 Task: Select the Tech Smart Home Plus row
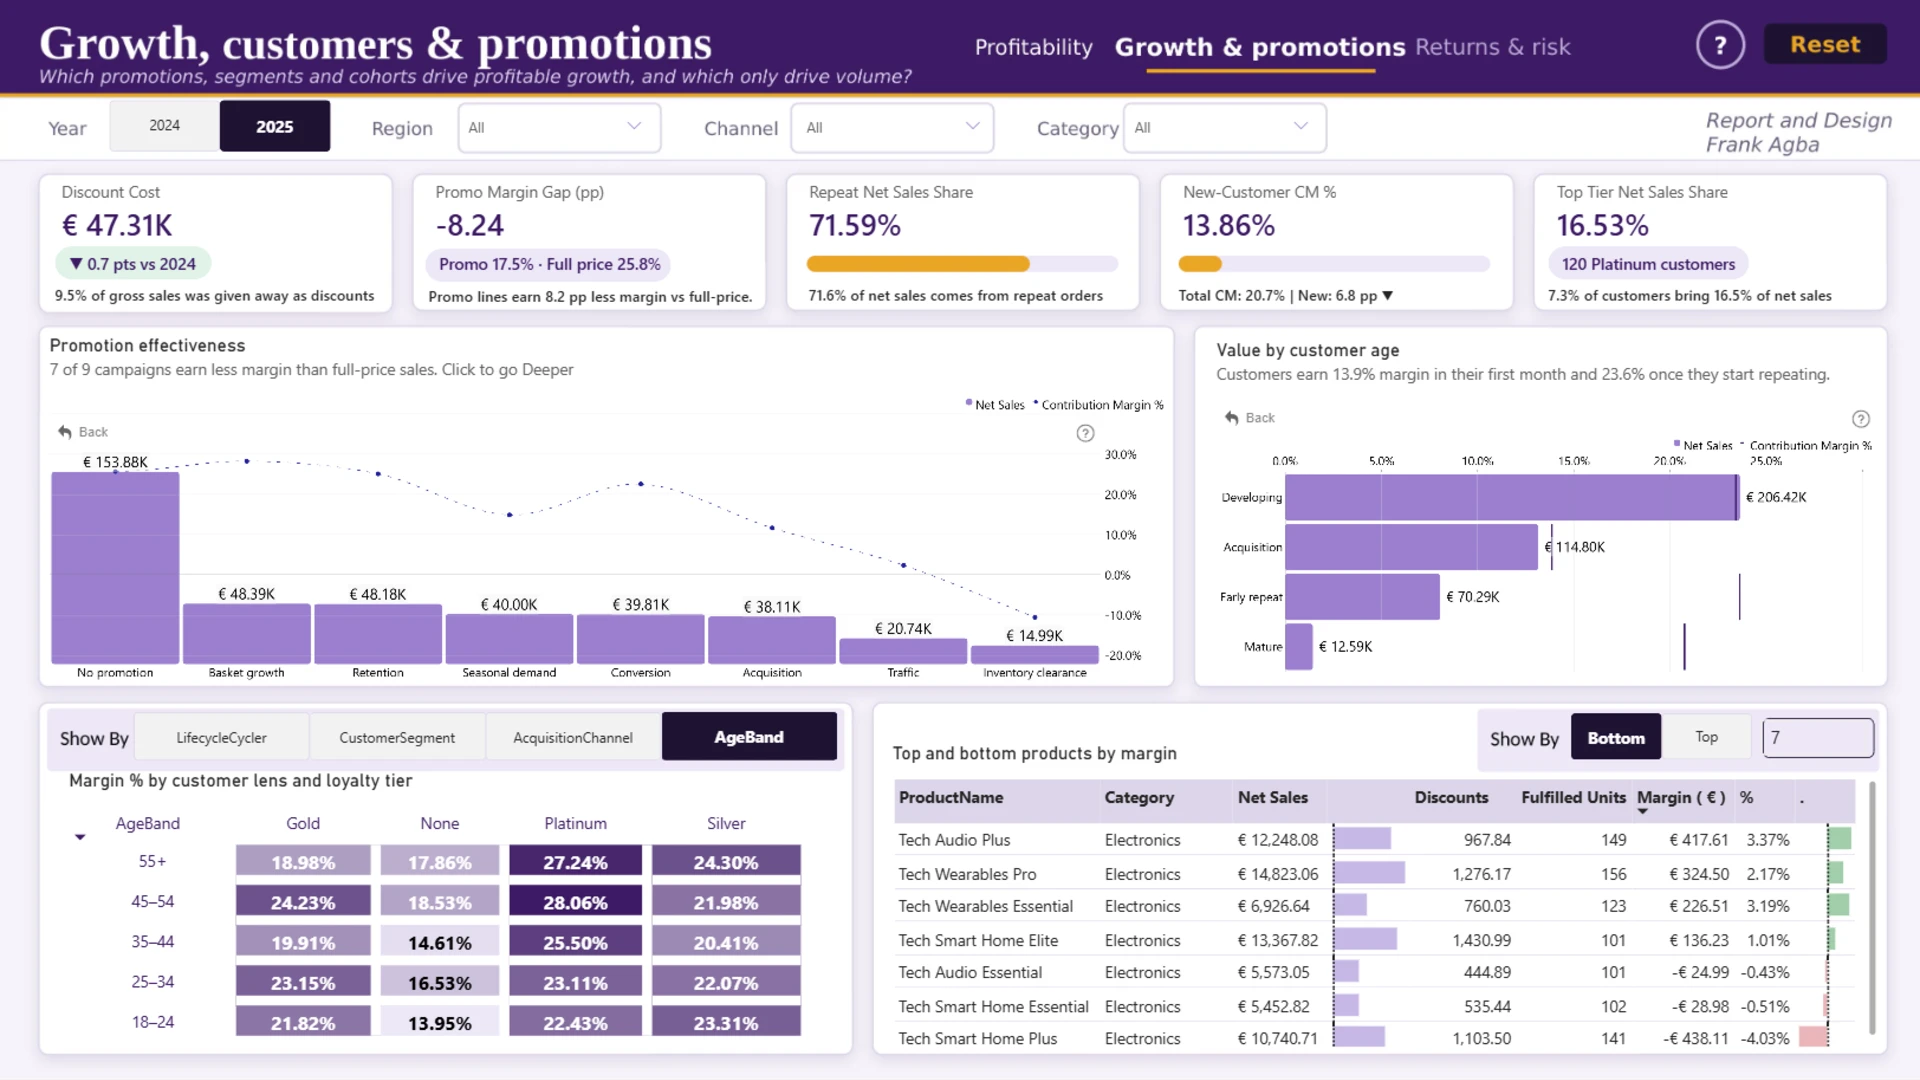coord(1375,1038)
